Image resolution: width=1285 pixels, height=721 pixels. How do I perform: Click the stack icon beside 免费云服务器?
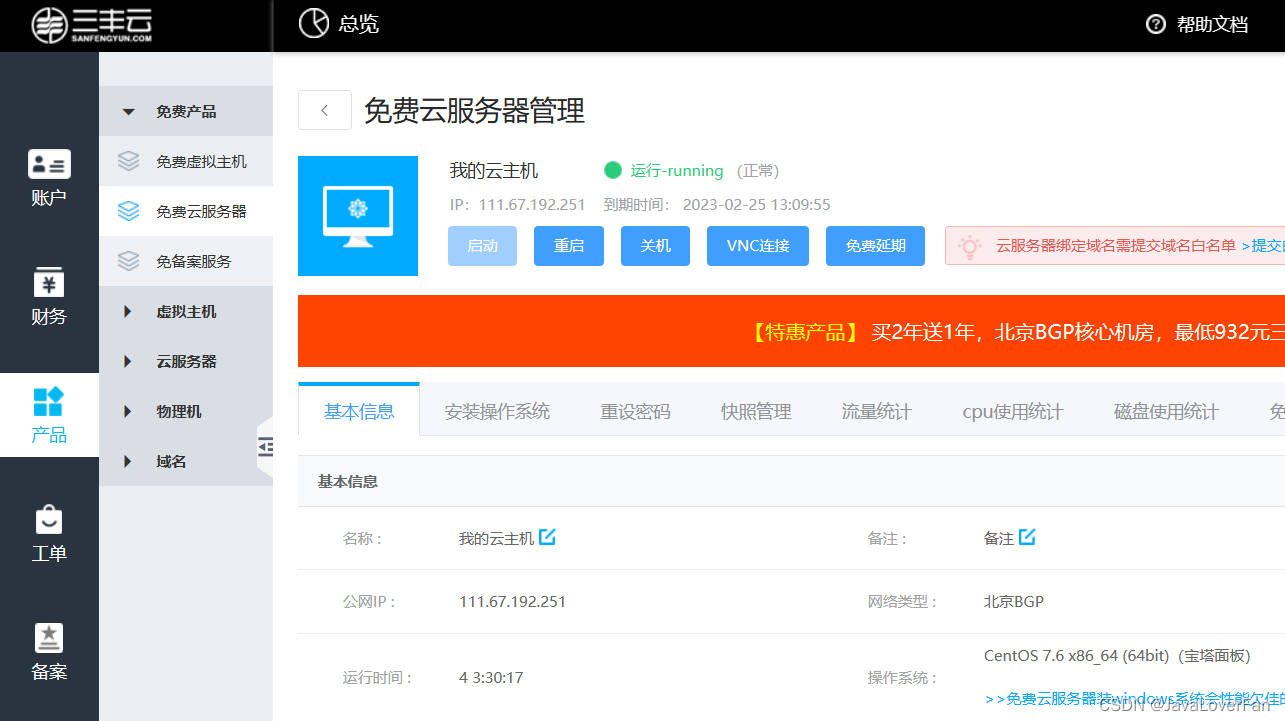click(x=128, y=211)
